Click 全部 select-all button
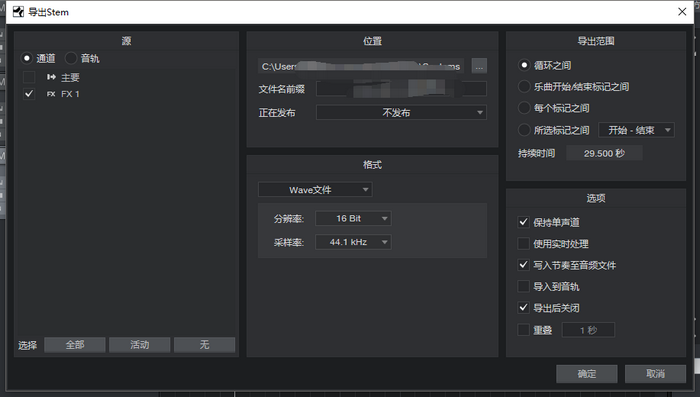 (x=75, y=345)
